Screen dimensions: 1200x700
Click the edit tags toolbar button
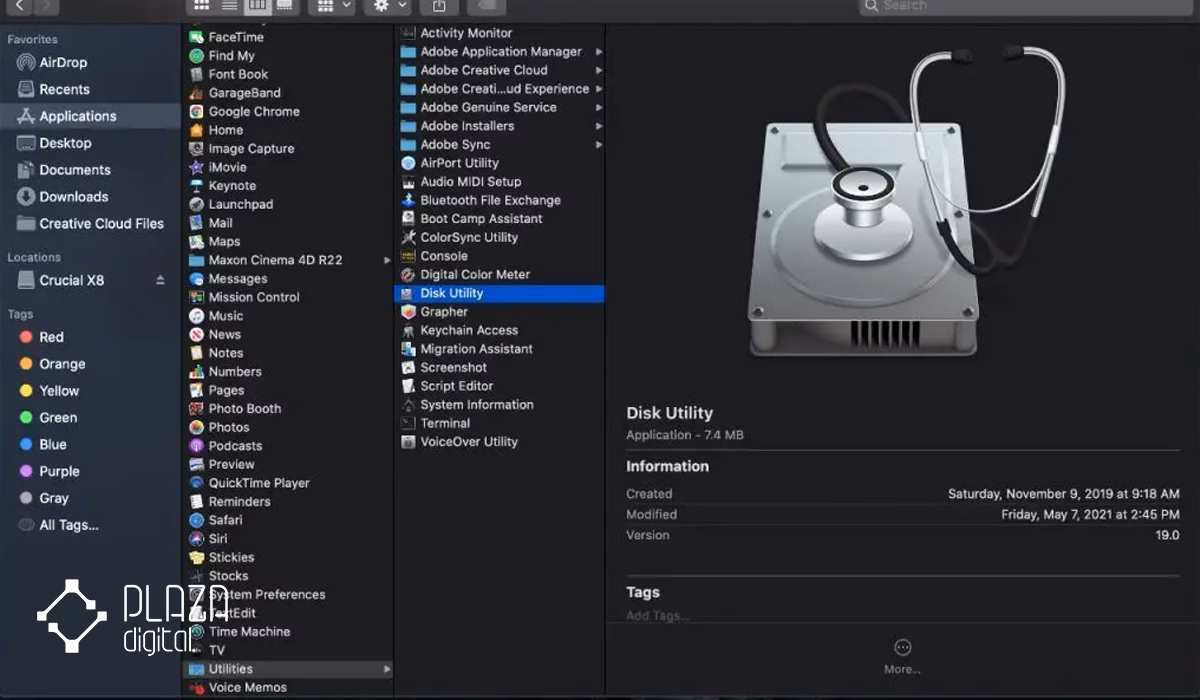pos(488,5)
